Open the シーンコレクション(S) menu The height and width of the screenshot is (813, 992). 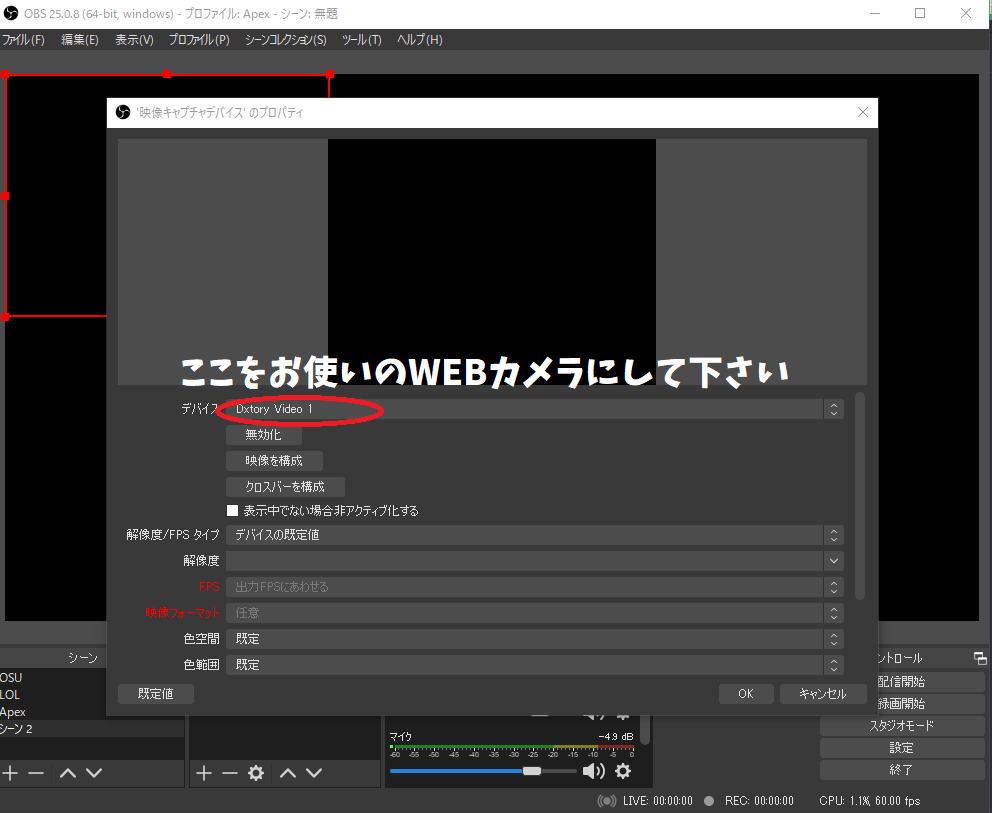point(285,40)
